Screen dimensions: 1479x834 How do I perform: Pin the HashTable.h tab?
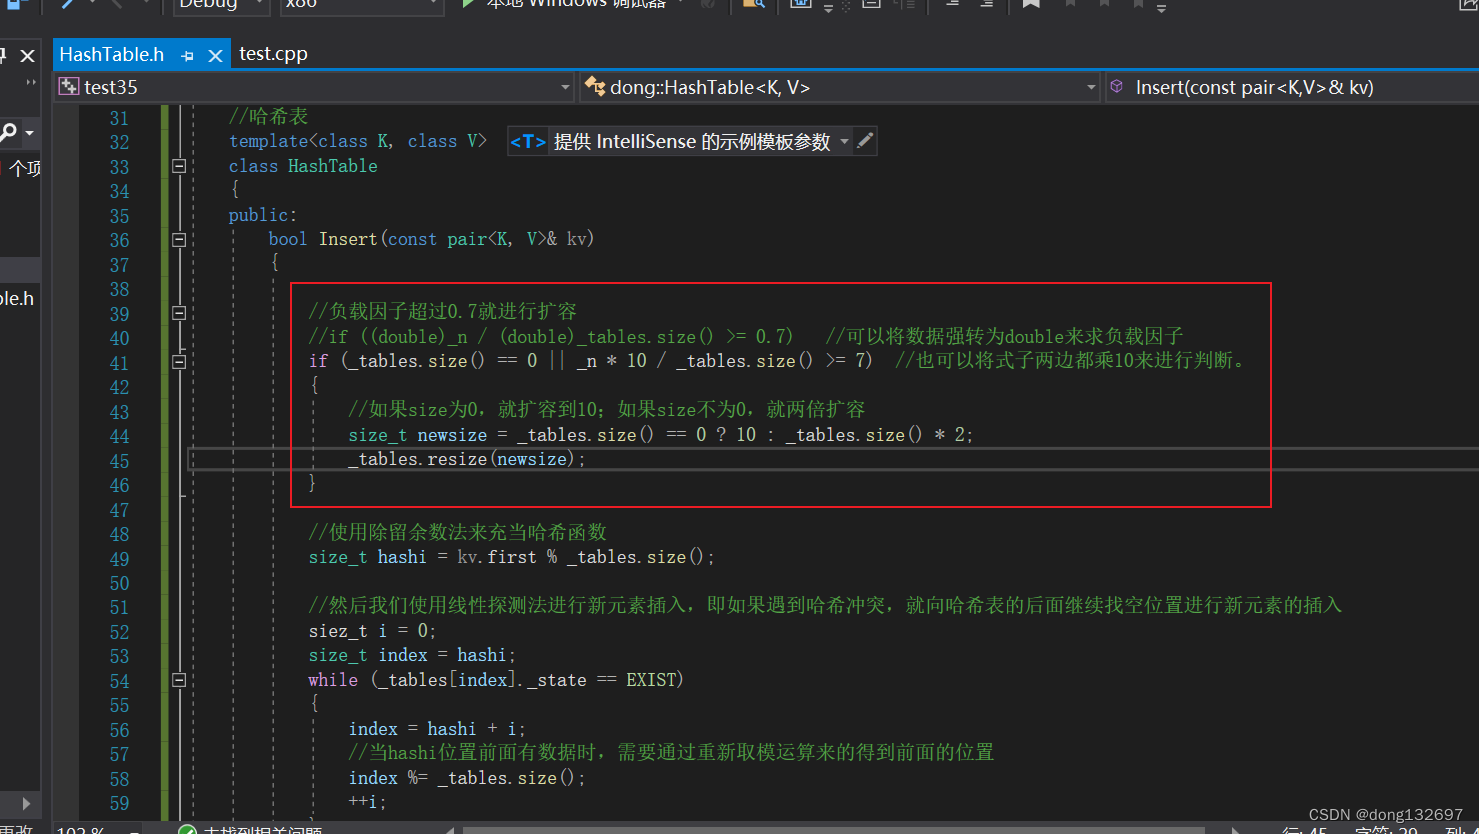coord(187,56)
